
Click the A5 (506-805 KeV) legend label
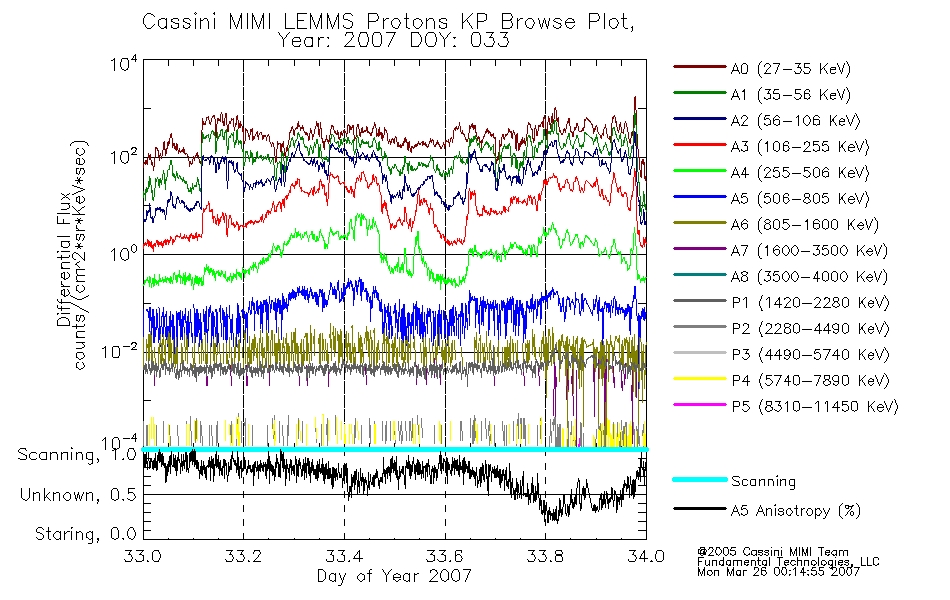(800, 199)
